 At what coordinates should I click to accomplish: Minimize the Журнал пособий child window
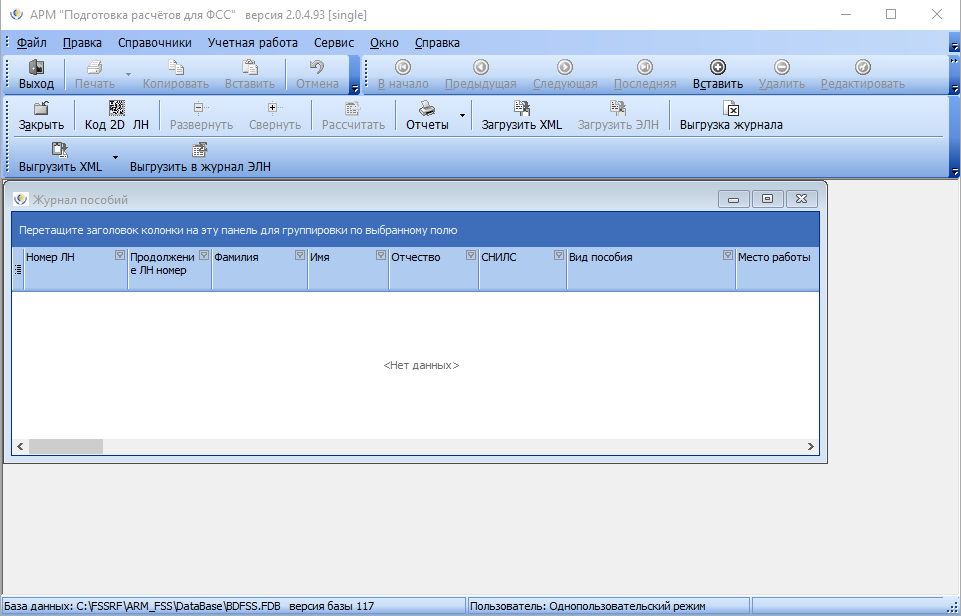pos(734,199)
